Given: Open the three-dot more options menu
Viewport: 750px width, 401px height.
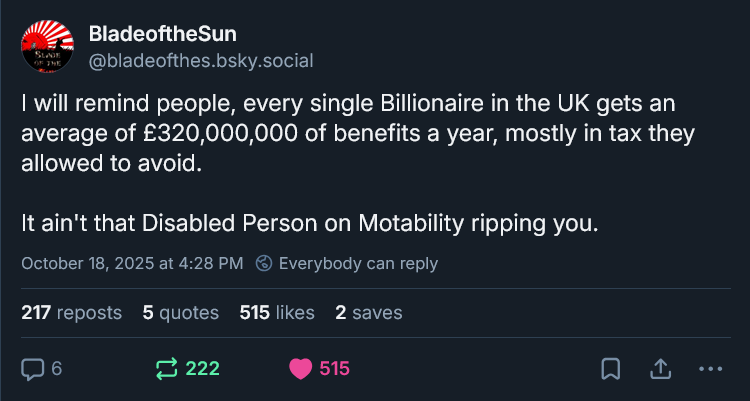Looking at the screenshot, I should pyautogui.click(x=709, y=368).
